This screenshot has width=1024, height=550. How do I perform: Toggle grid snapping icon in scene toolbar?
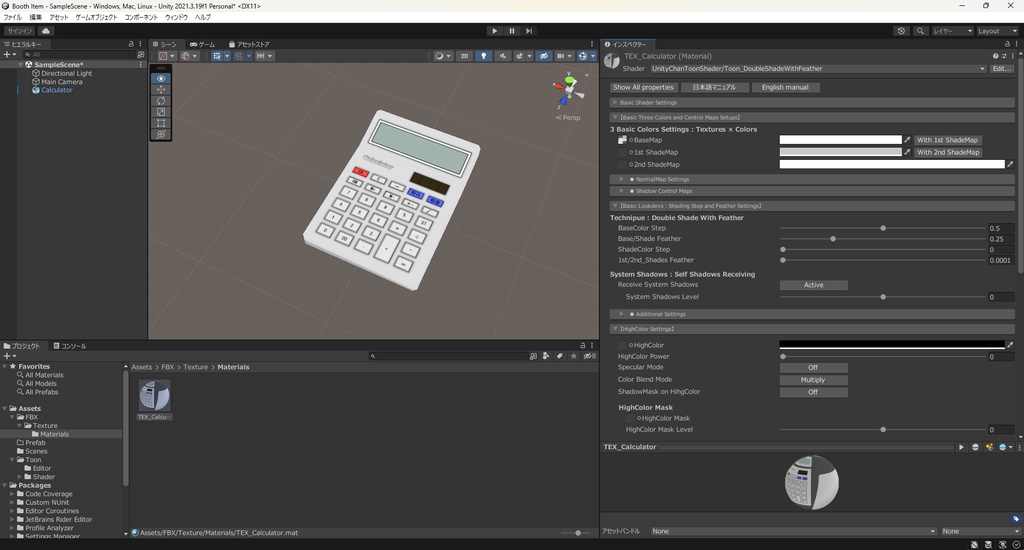(239, 56)
